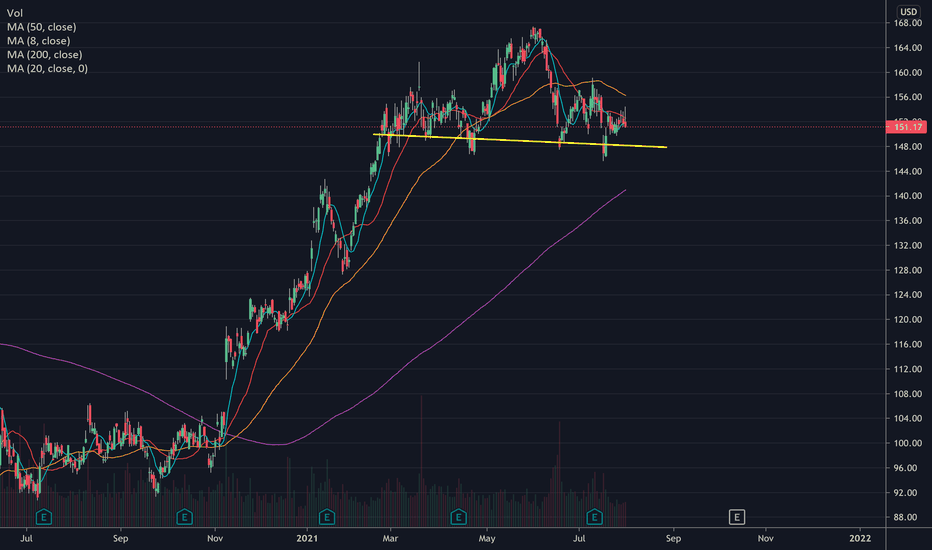Click the 148.00 price axis label
The image size is (932, 550).
pos(908,146)
